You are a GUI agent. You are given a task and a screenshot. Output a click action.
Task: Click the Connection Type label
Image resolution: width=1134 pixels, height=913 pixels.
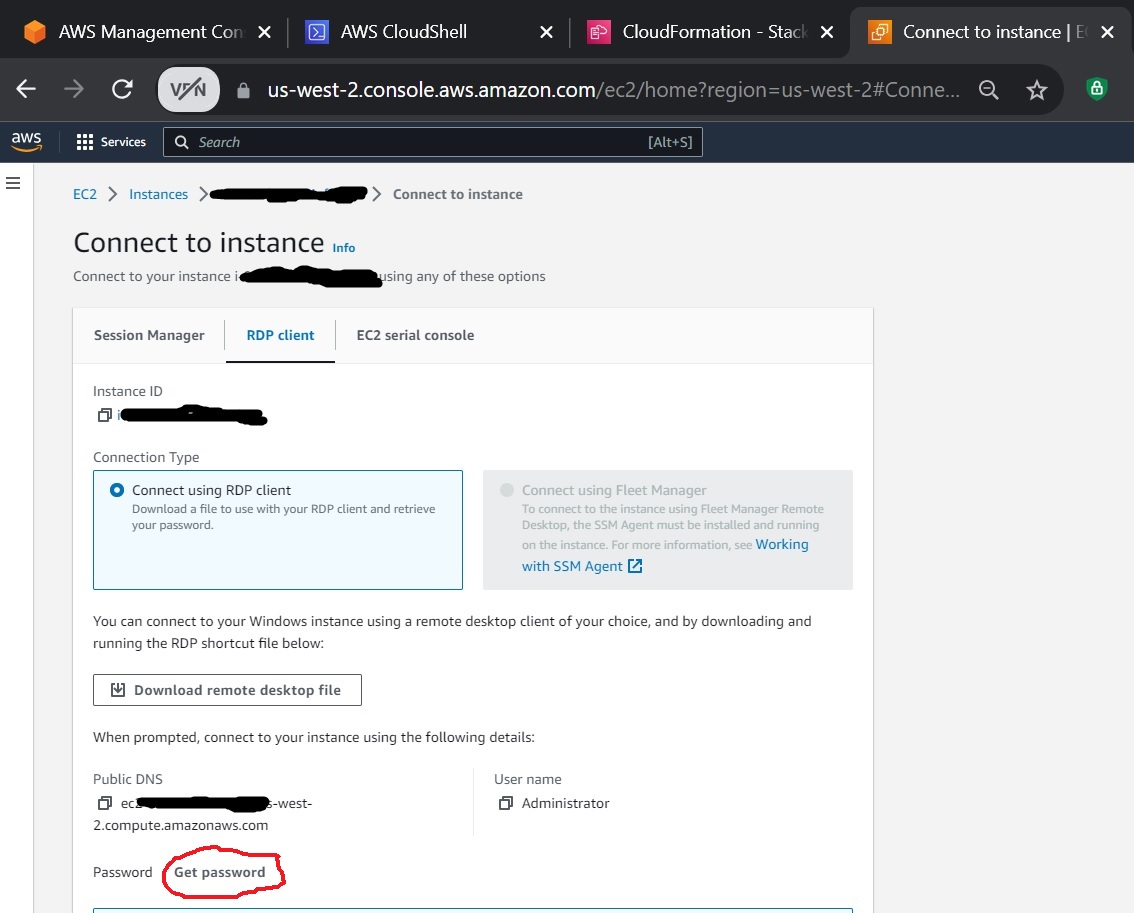coord(146,457)
